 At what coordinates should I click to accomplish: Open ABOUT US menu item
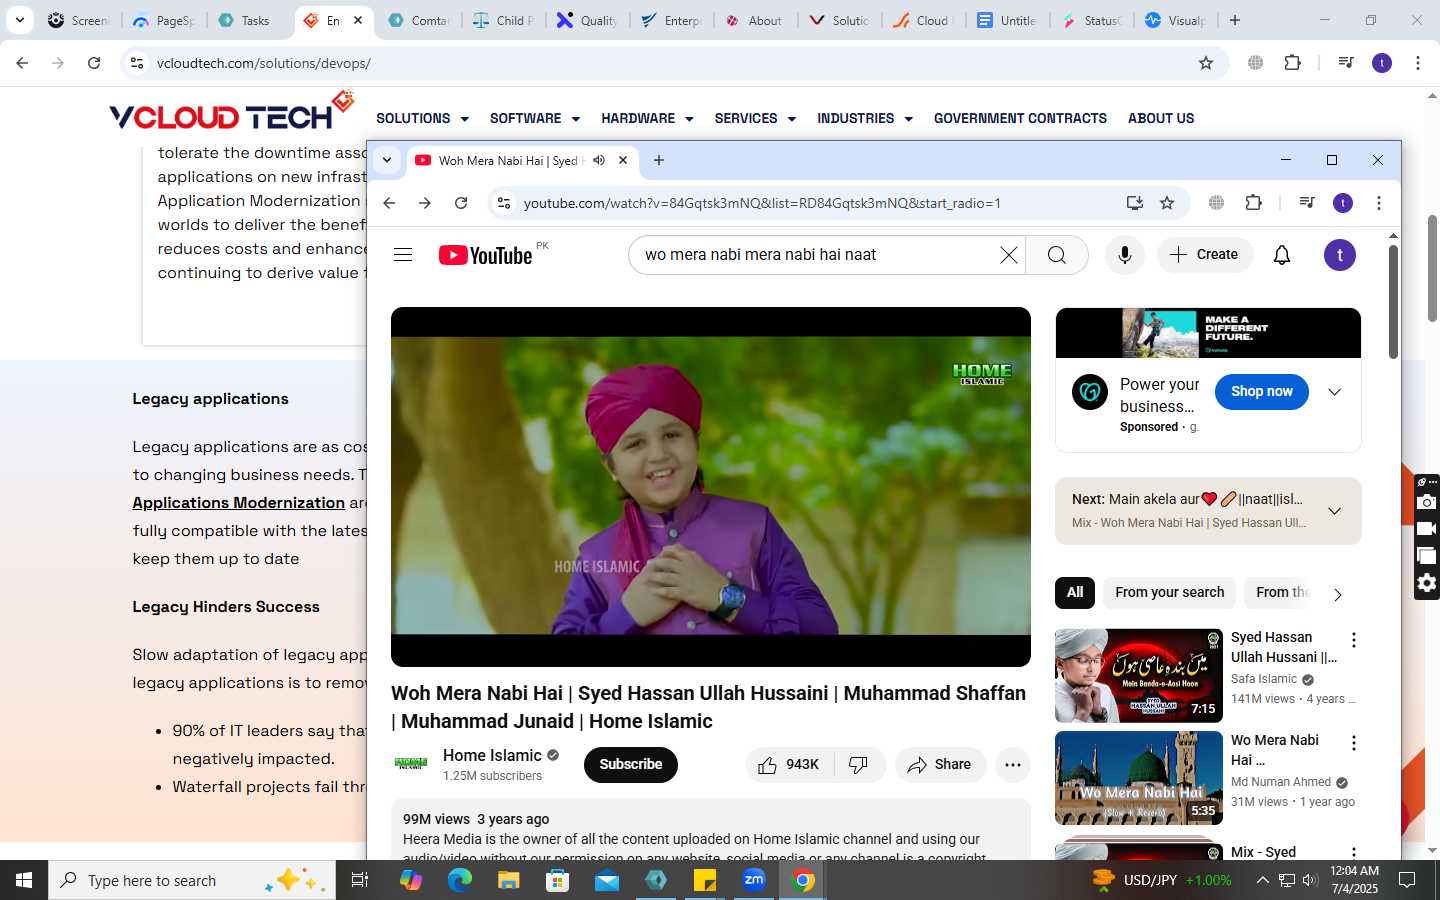tap(1161, 118)
